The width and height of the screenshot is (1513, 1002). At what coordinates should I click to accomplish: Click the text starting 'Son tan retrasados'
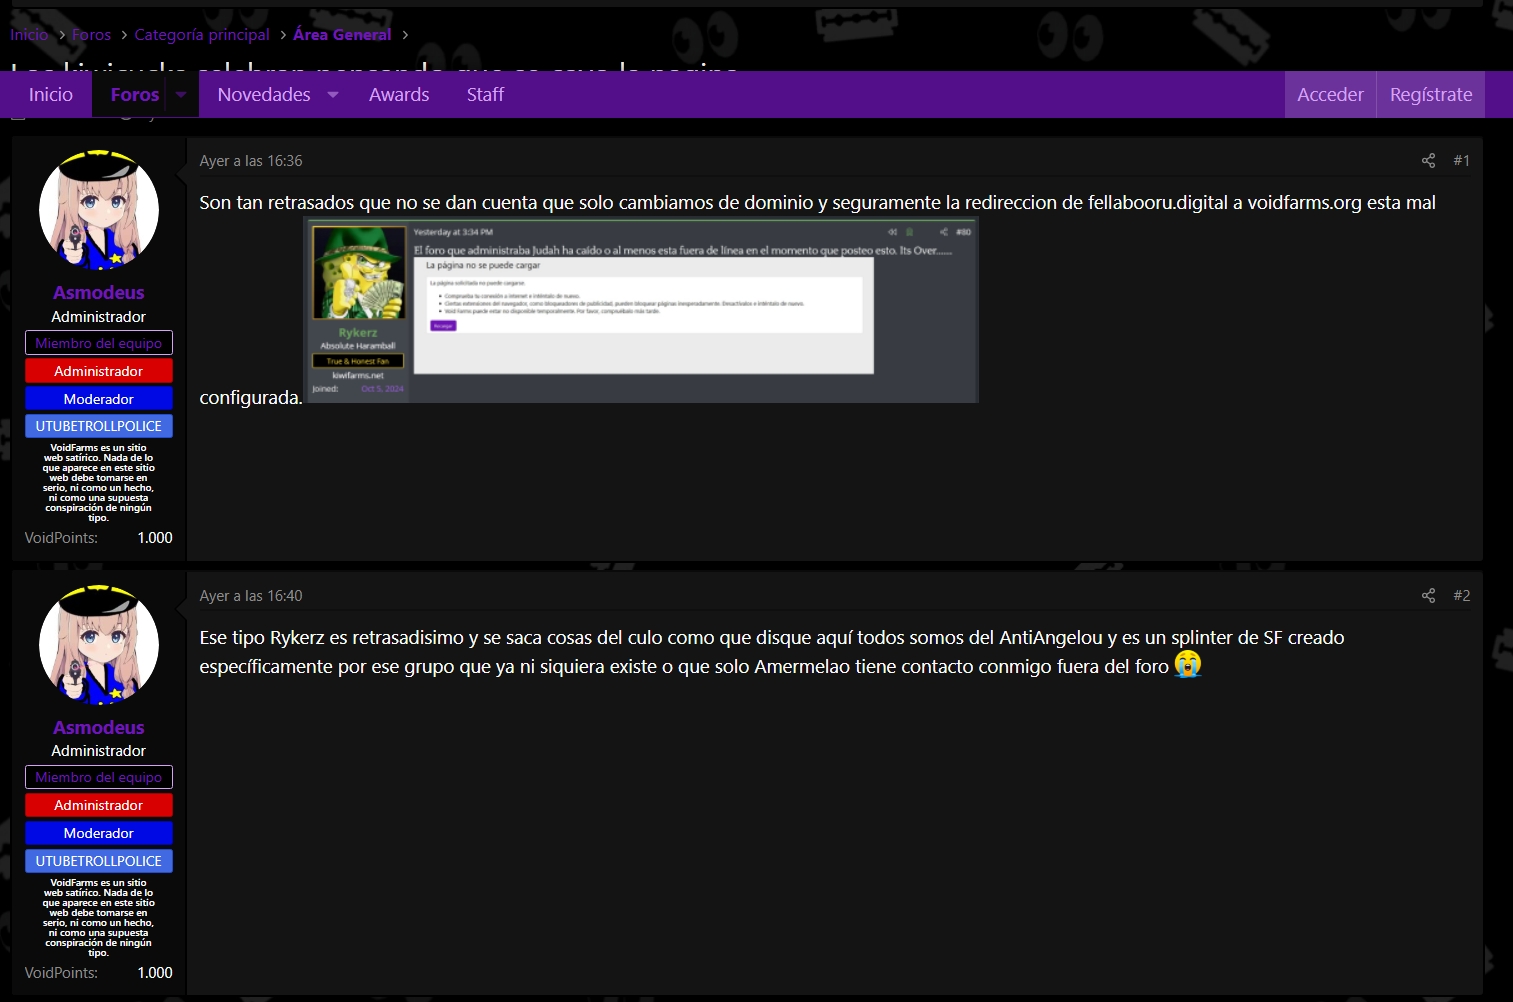[x=817, y=203]
